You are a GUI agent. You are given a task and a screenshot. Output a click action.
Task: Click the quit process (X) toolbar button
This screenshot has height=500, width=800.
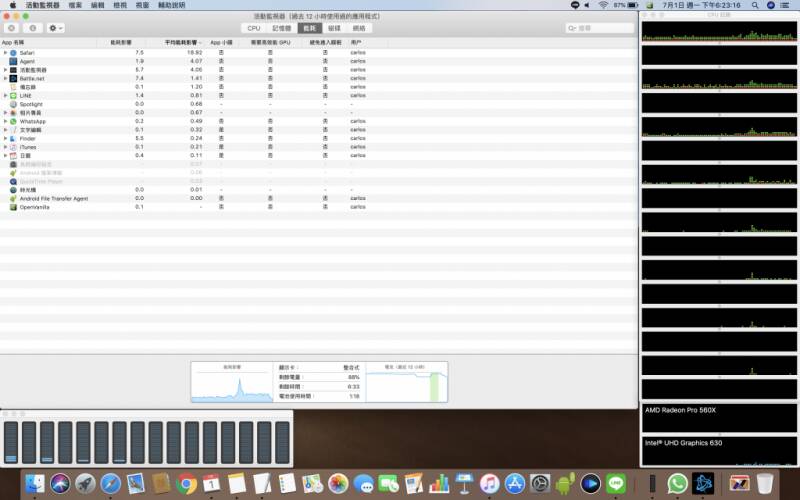(x=11, y=28)
